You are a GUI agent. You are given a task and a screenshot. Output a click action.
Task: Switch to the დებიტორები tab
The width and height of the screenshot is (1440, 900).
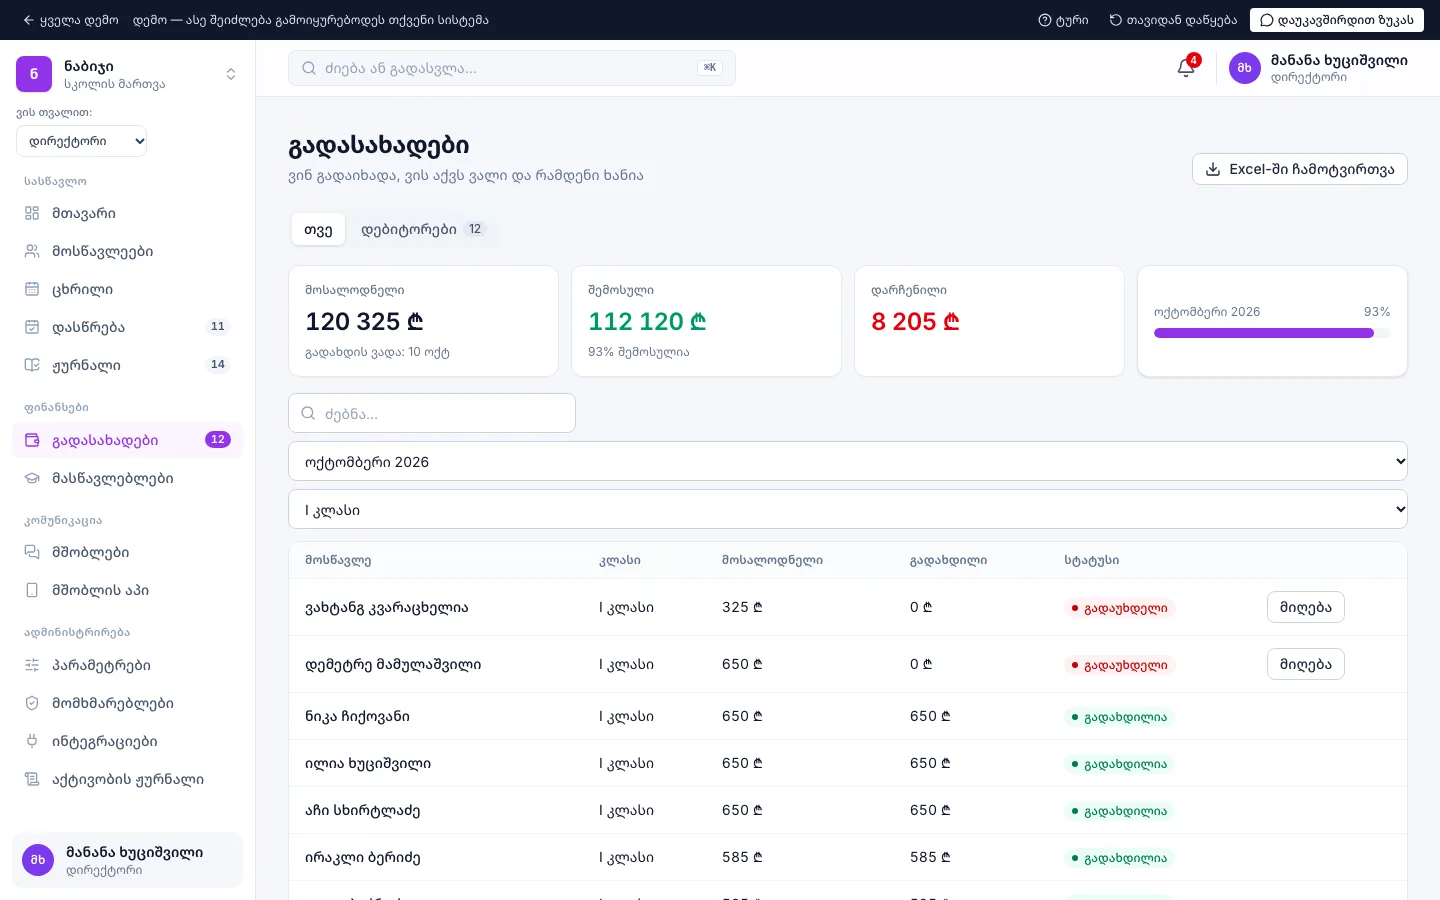423,229
